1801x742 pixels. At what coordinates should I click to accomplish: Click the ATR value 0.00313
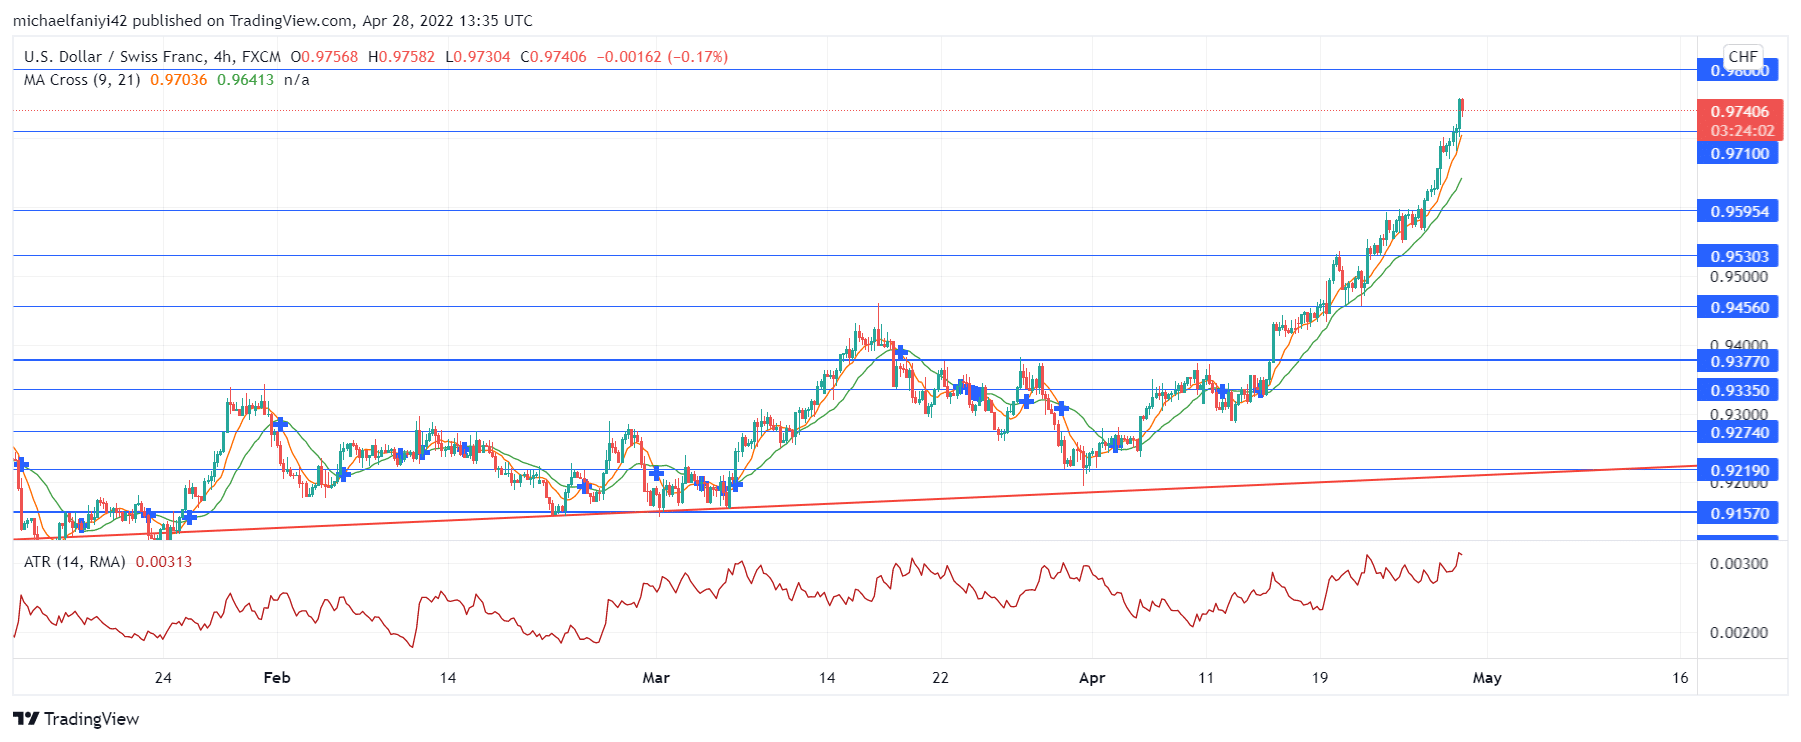tap(164, 562)
